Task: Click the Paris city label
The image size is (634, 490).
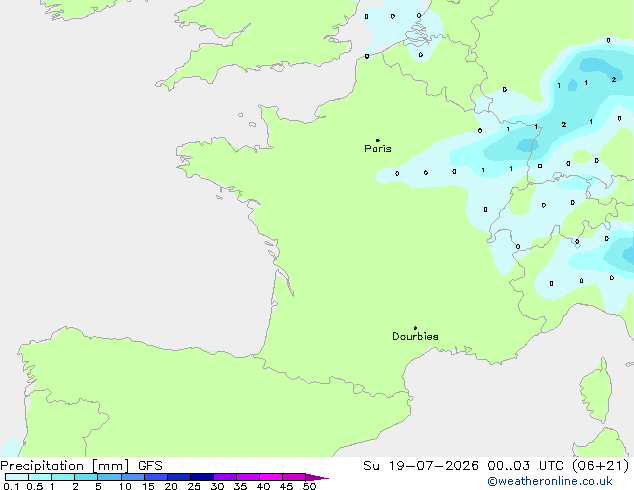Action: pyautogui.click(x=378, y=149)
